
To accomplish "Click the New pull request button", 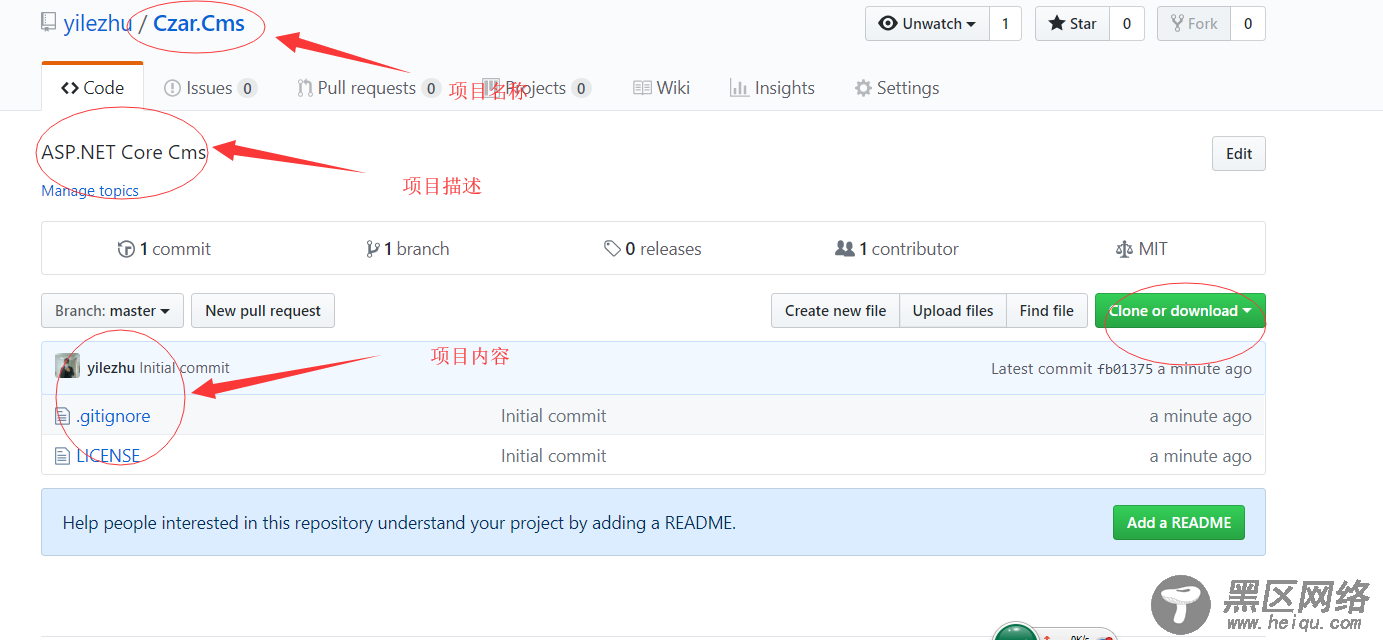I will tap(263, 311).
